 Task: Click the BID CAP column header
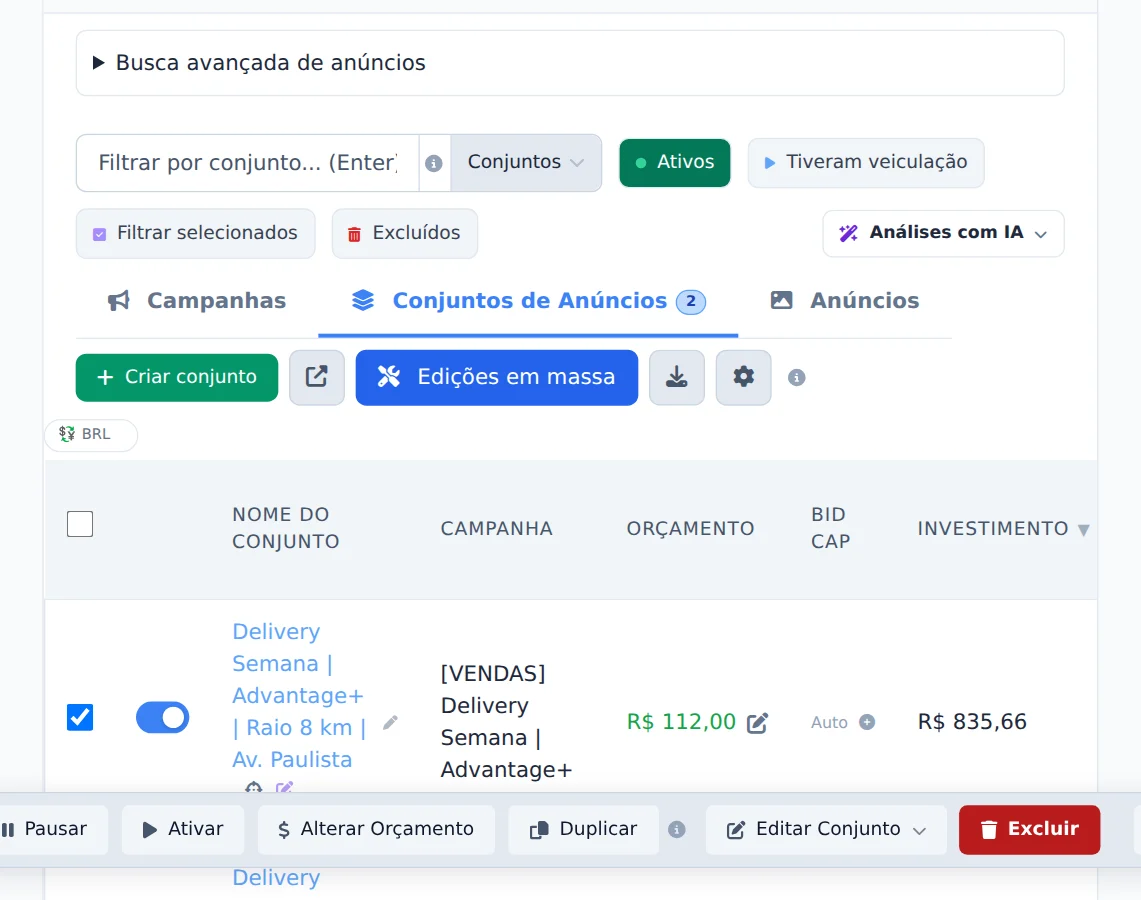[x=830, y=527]
